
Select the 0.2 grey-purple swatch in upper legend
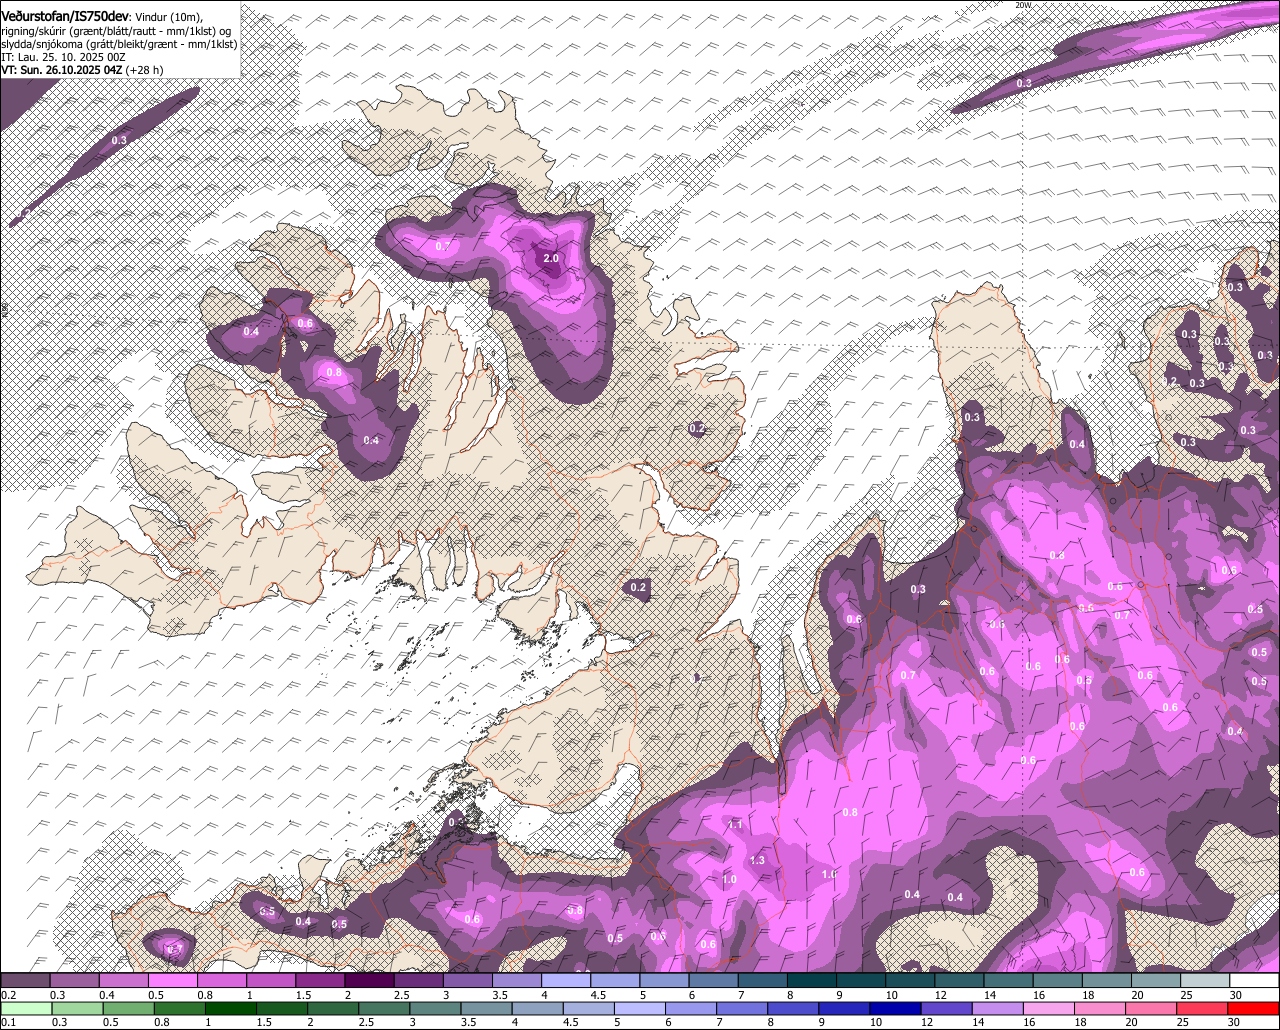(x=25, y=980)
